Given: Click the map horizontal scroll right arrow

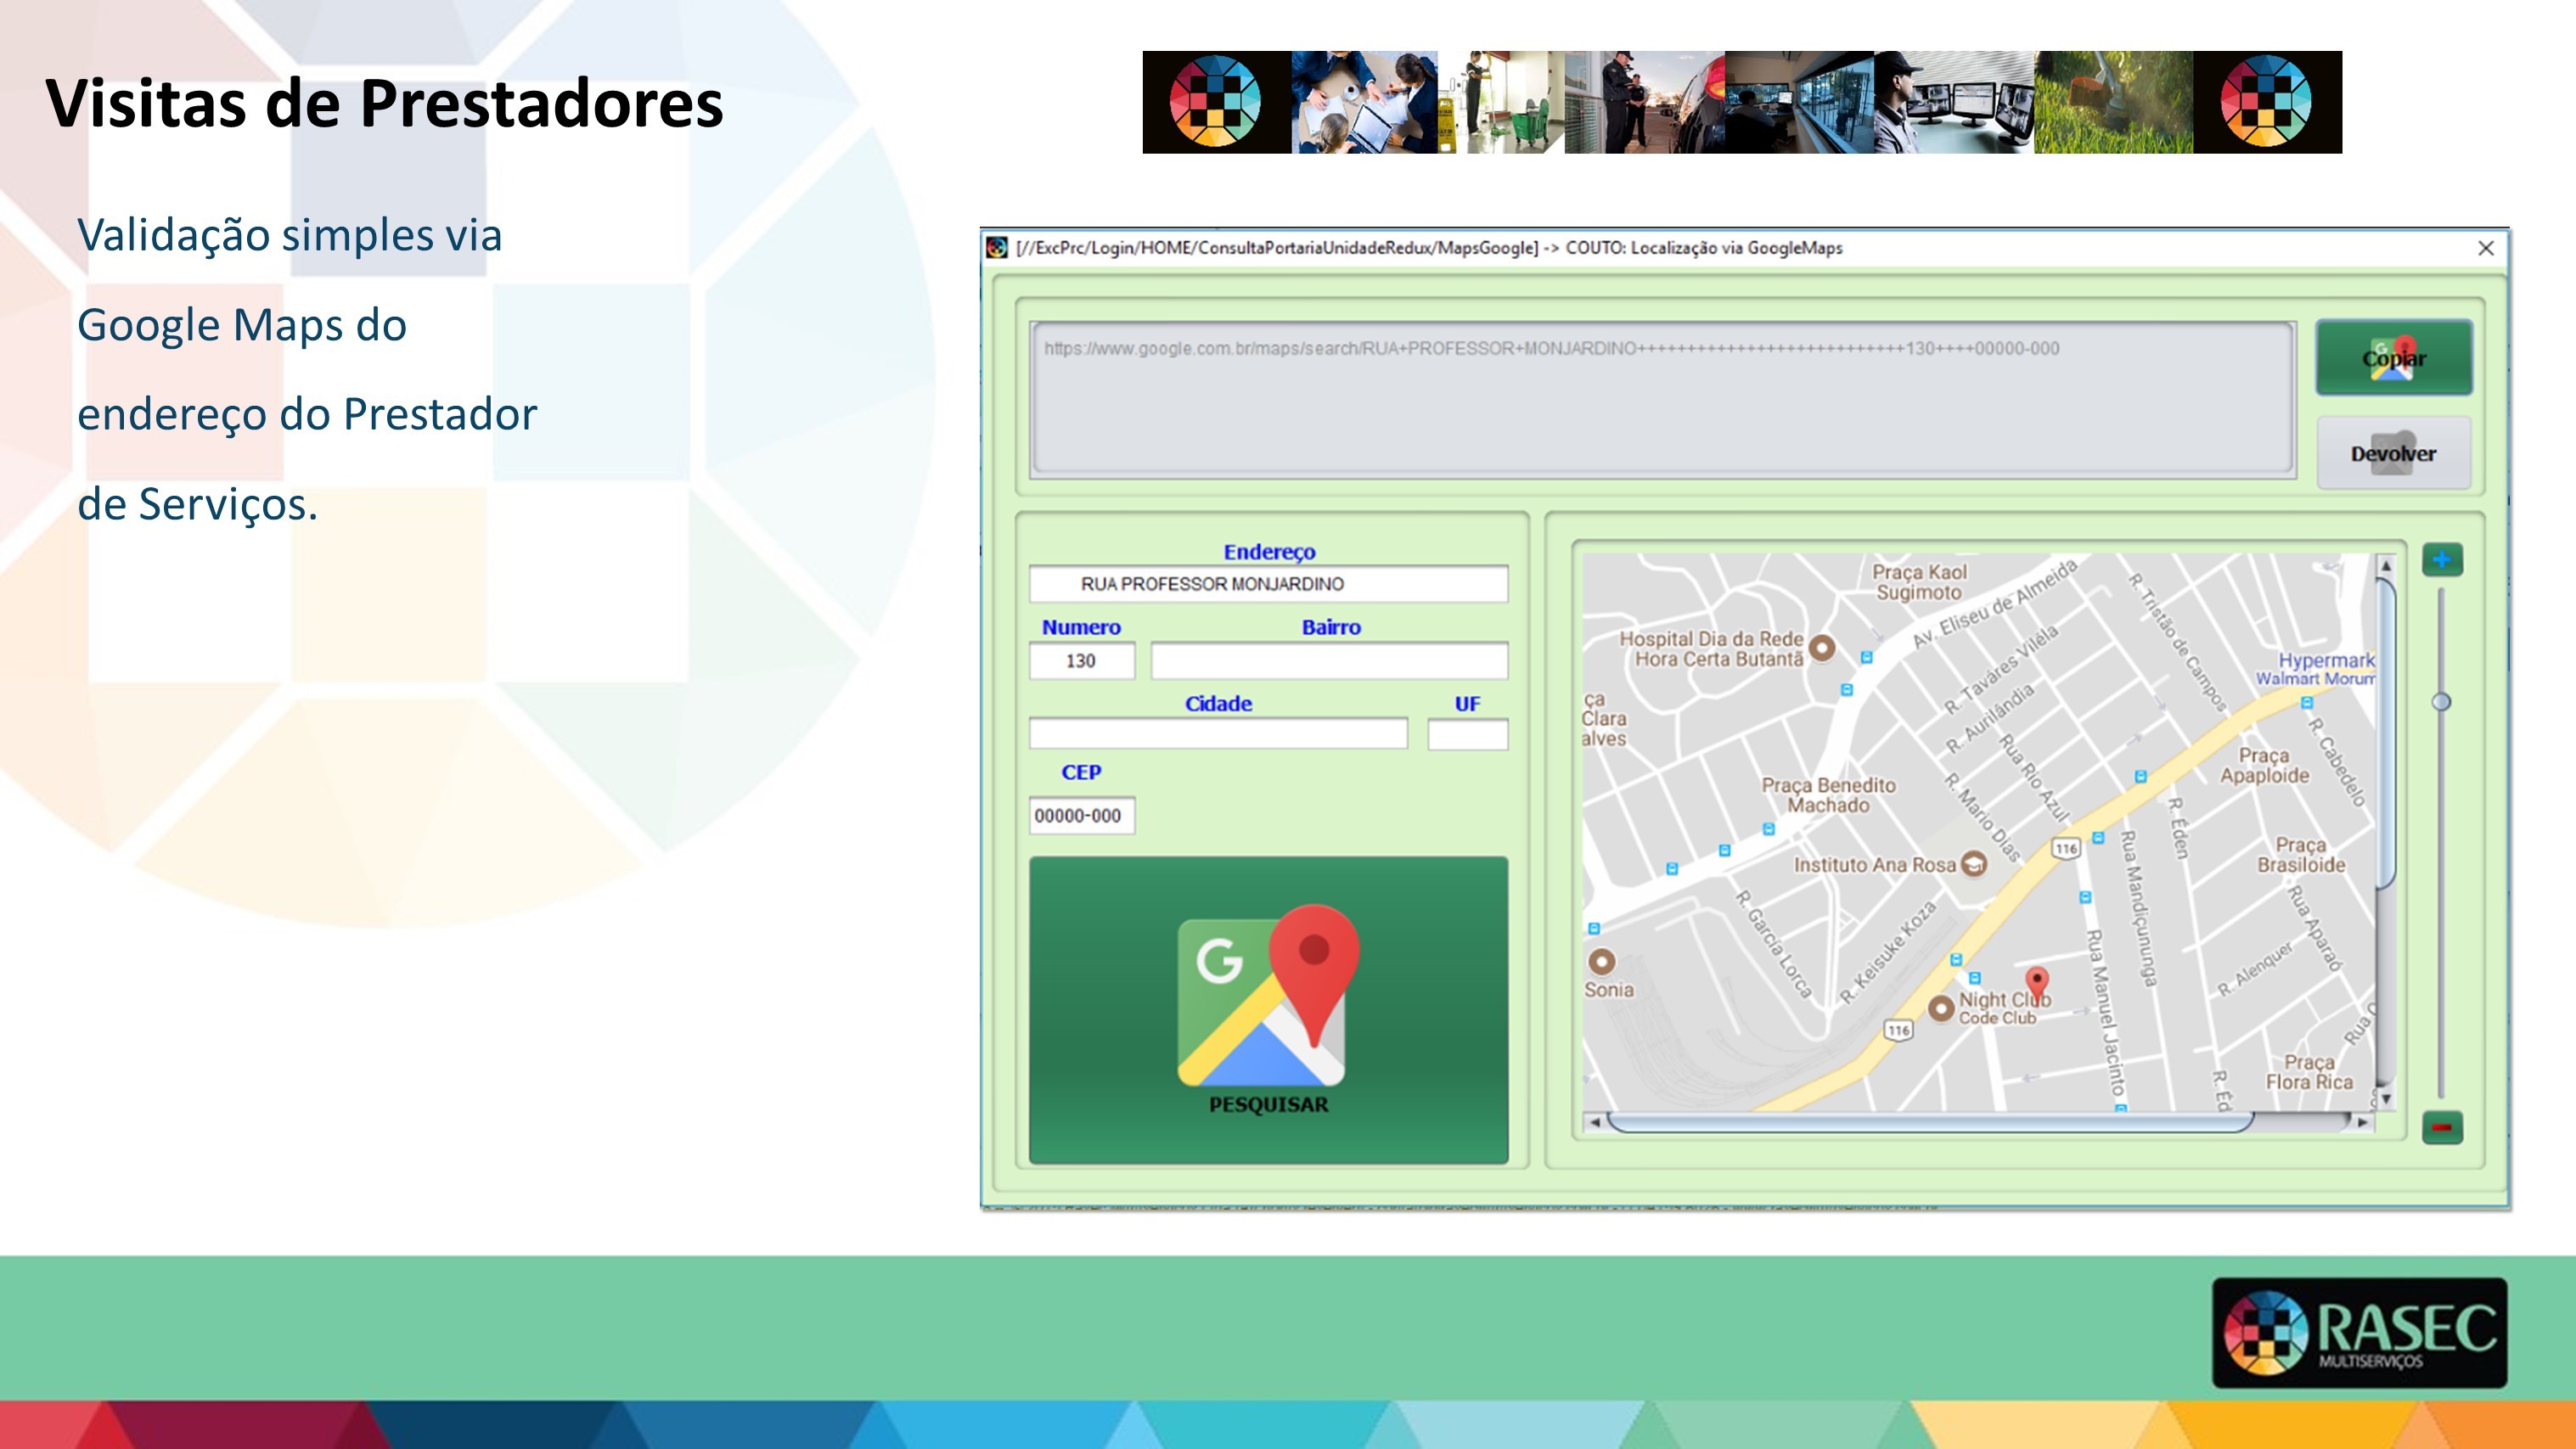Looking at the screenshot, I should coord(2363,1122).
